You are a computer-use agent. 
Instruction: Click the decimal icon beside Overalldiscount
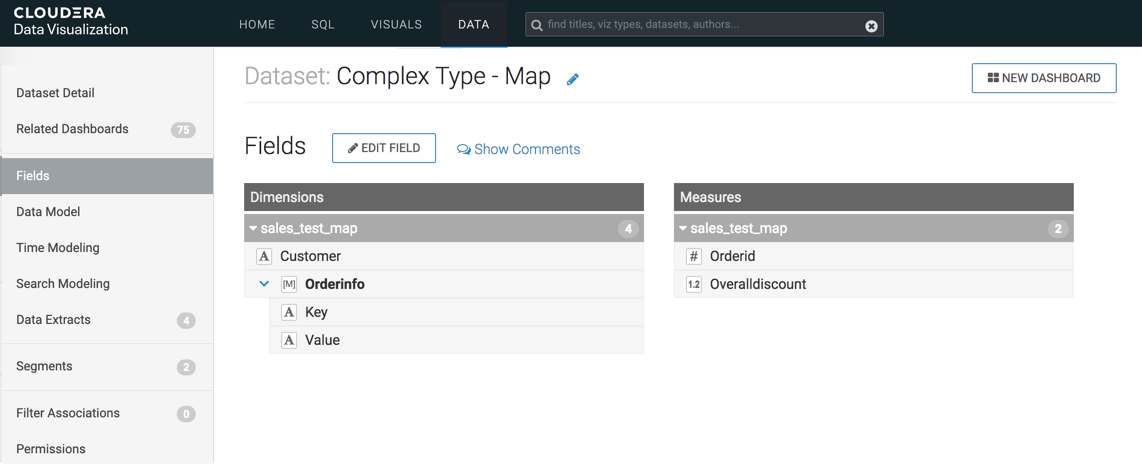[694, 284]
